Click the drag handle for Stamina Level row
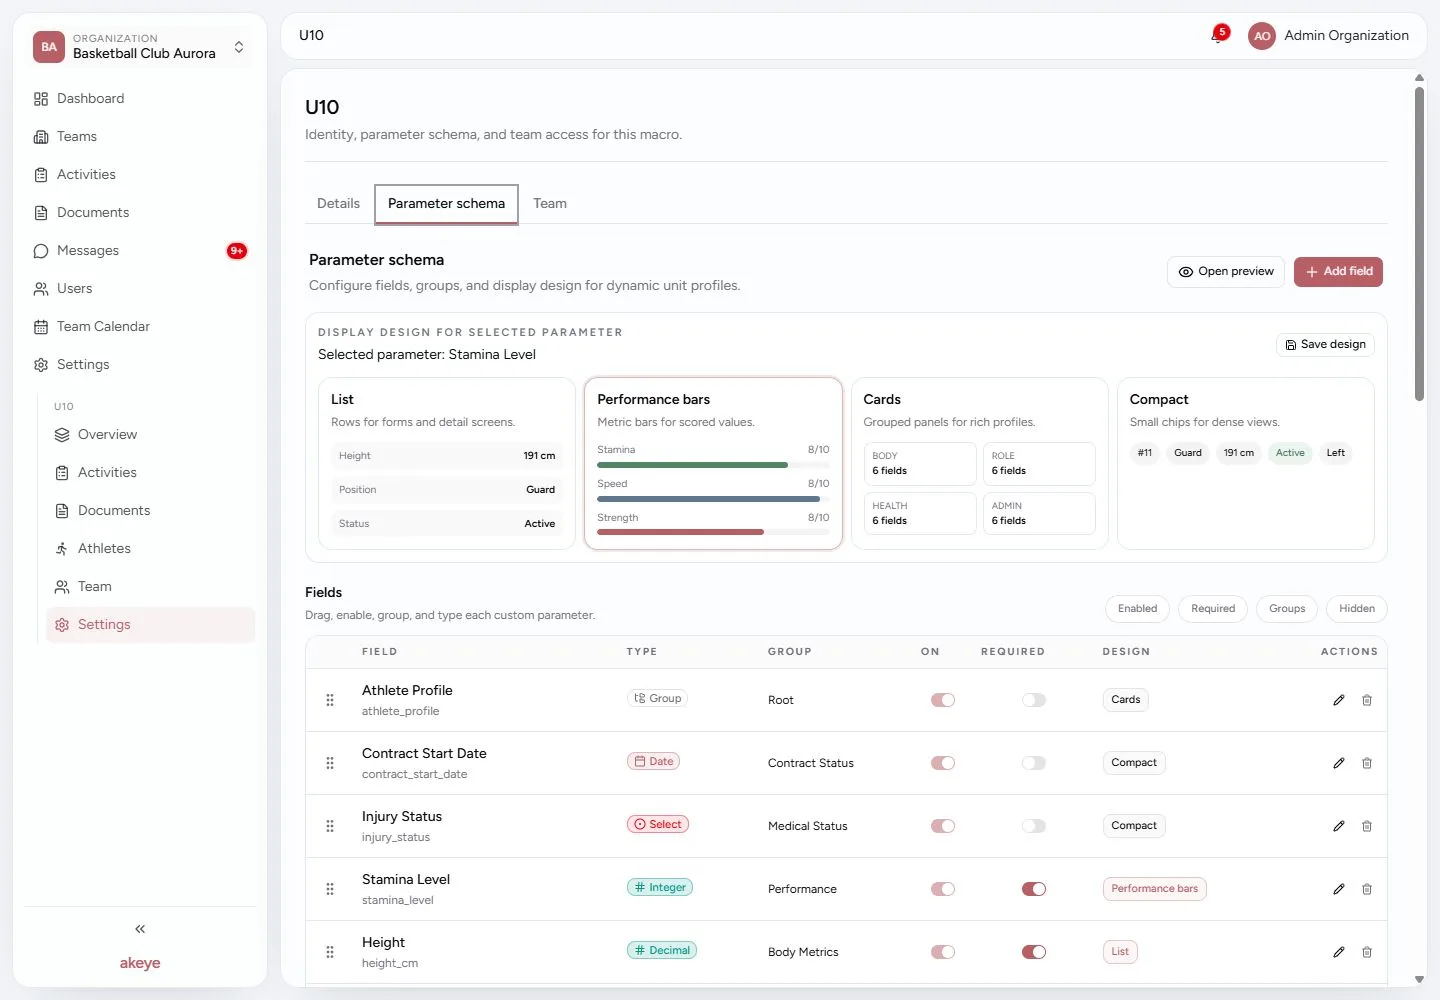This screenshot has width=1440, height=1000. (x=330, y=889)
